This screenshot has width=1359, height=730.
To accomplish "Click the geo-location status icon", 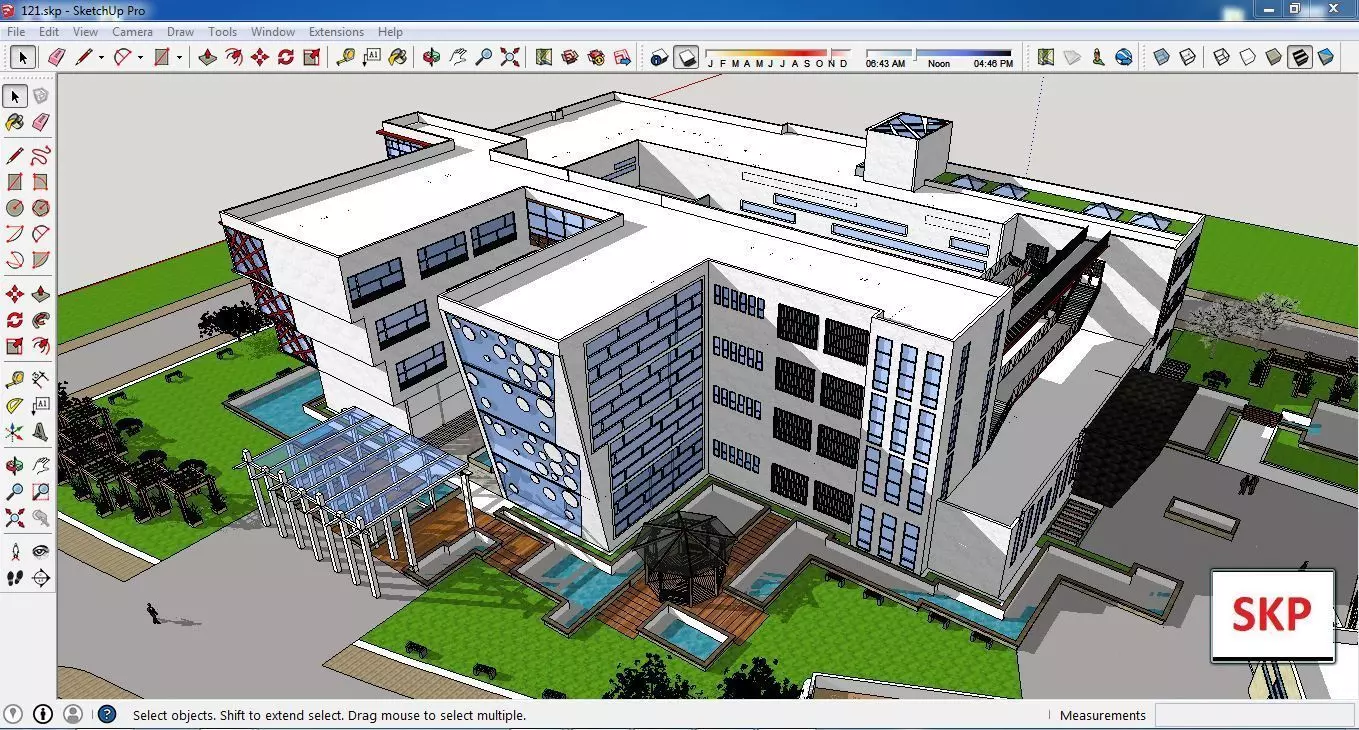I will tap(13, 714).
